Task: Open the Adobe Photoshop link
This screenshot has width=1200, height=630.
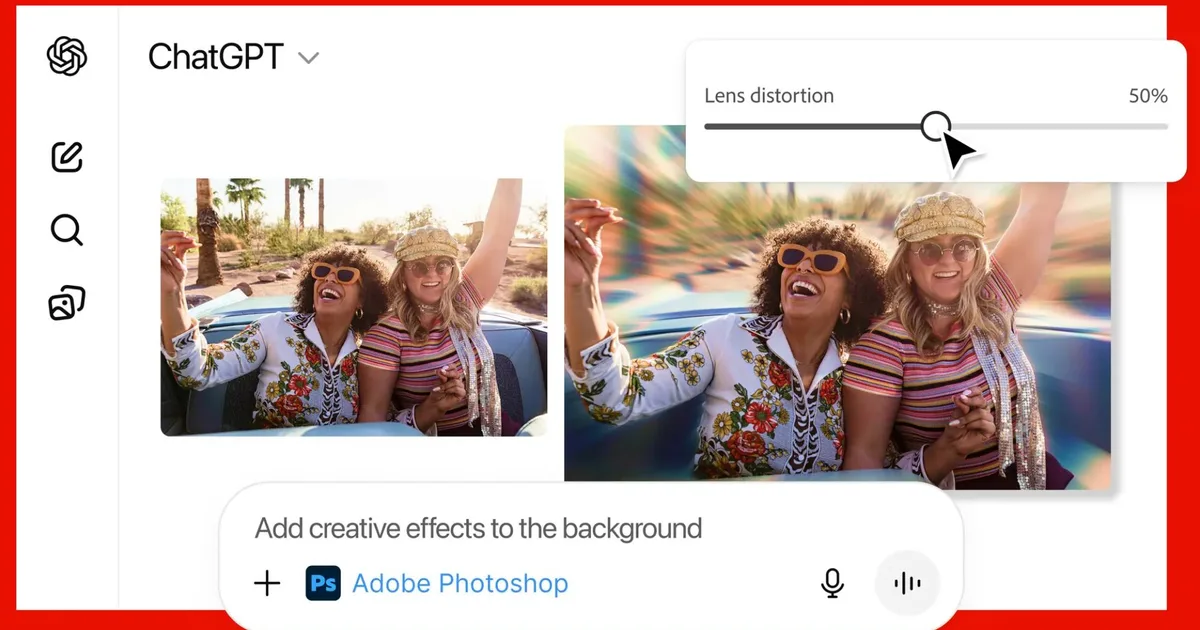Action: pyautogui.click(x=460, y=583)
